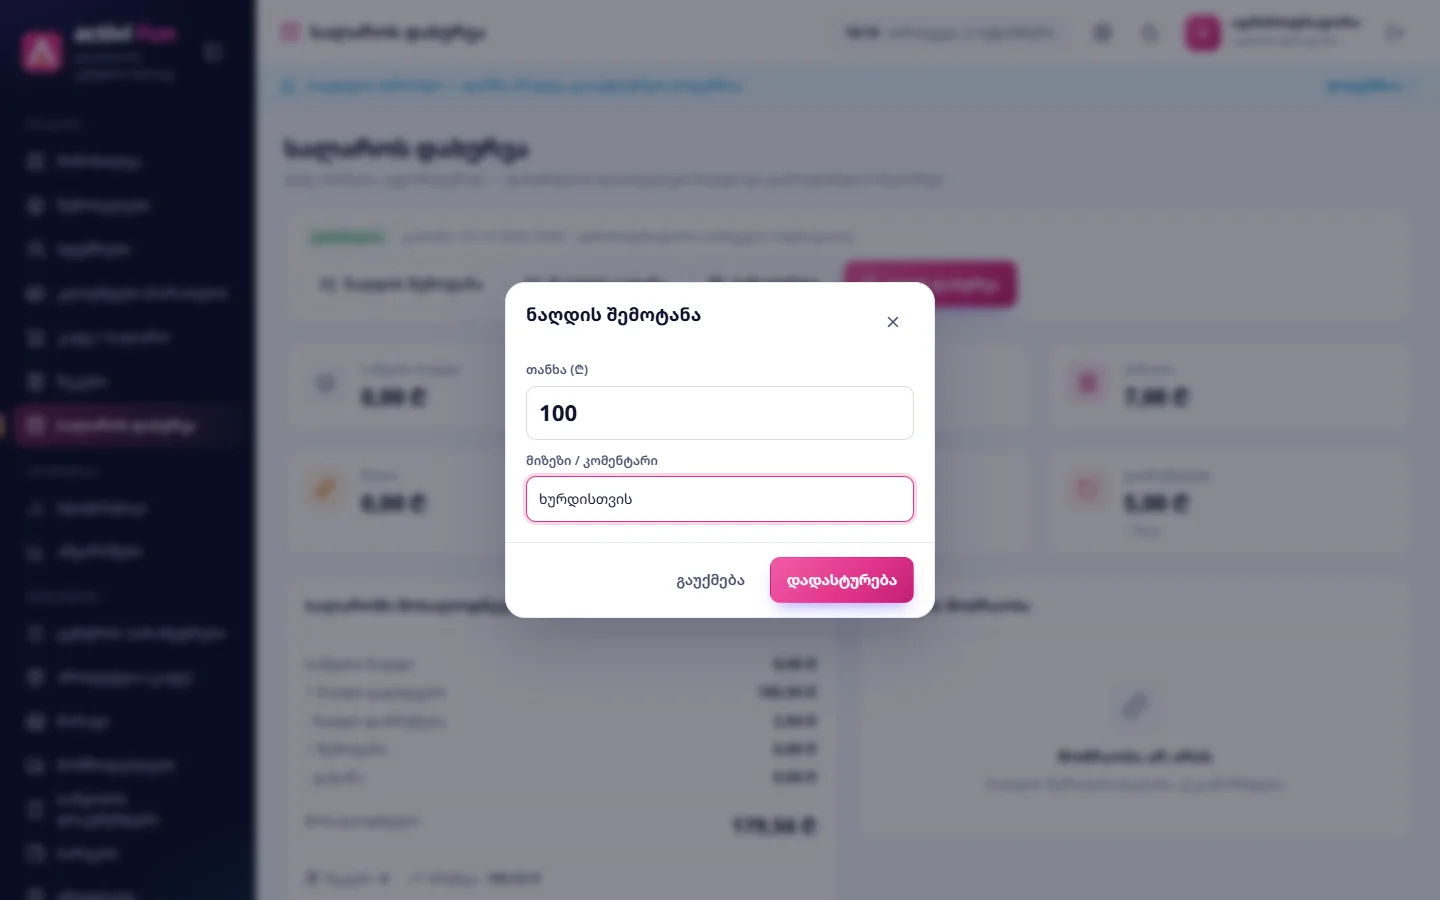Click the pink A app logo
The height and width of the screenshot is (900, 1440).
click(42, 52)
